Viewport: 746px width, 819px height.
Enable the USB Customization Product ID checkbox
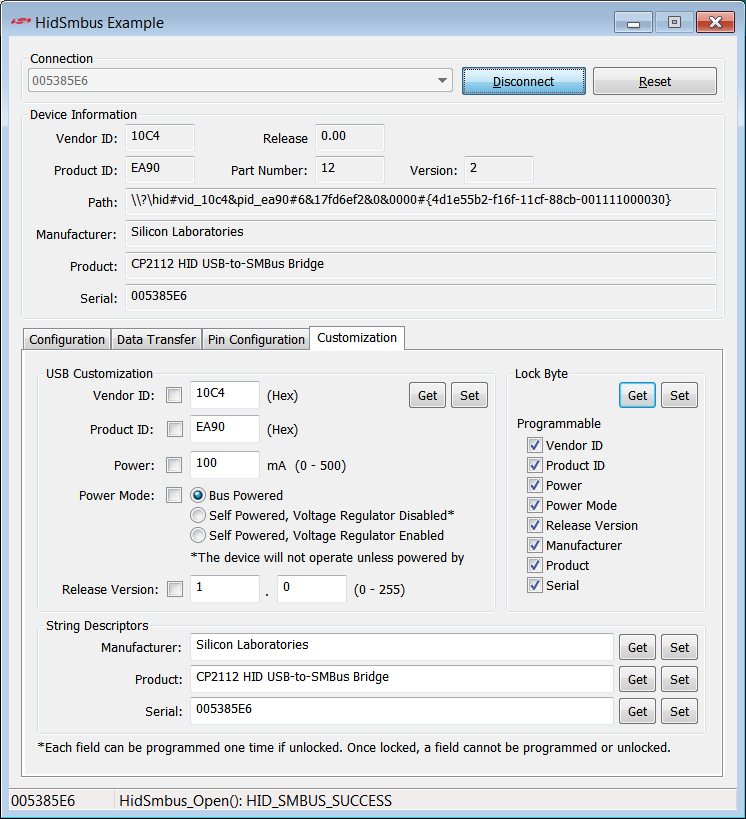click(x=174, y=429)
